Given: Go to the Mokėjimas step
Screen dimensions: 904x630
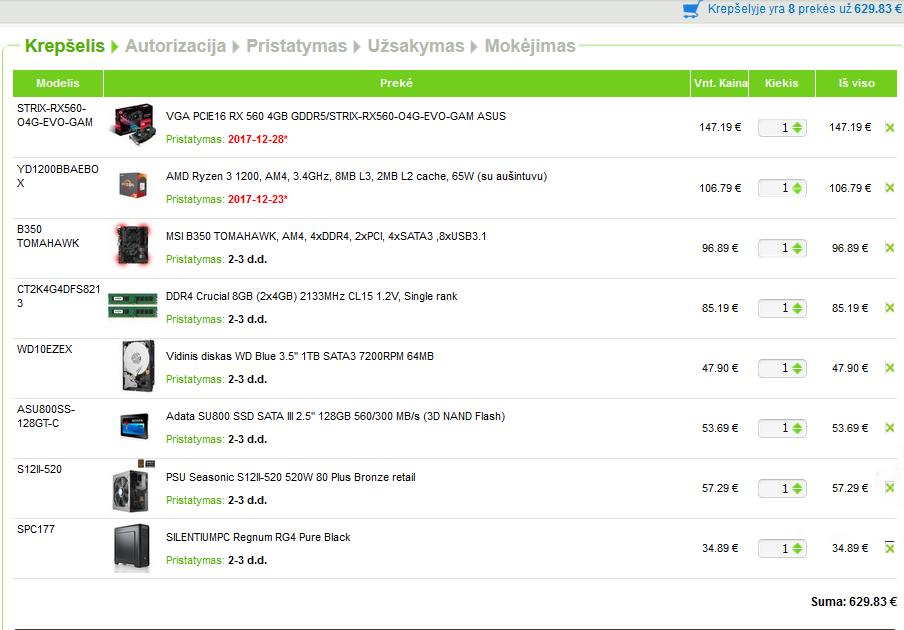Looking at the screenshot, I should (530, 46).
